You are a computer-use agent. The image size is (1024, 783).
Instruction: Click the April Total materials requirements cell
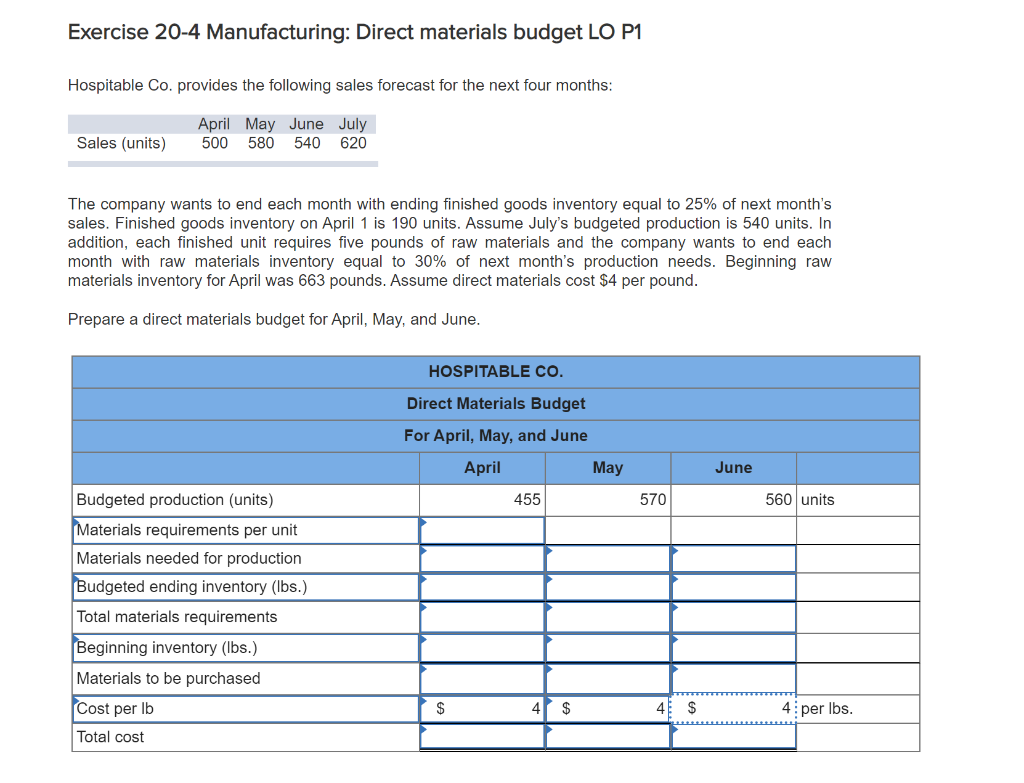[x=482, y=618]
